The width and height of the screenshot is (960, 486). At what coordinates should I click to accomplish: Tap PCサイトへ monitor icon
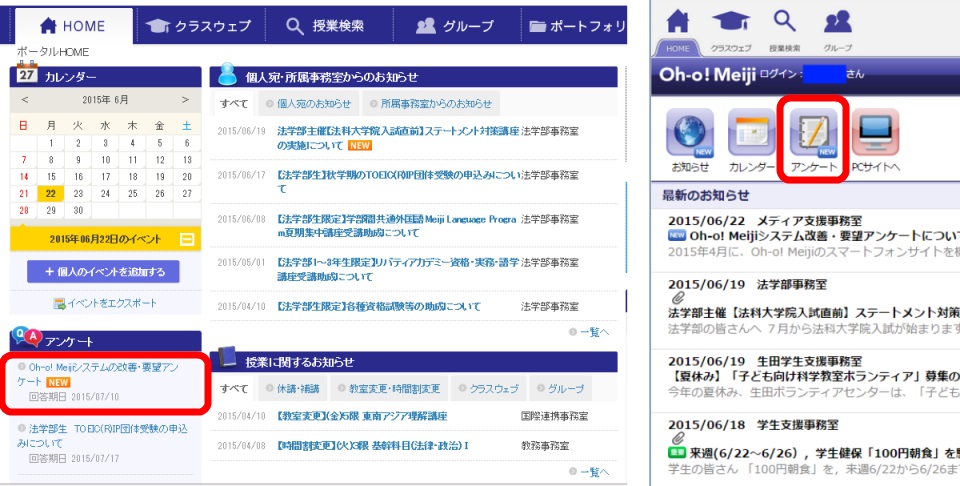876,133
